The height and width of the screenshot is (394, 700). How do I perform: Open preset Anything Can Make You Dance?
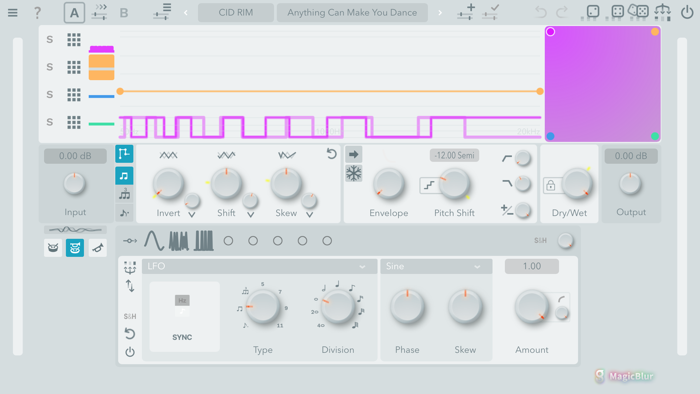352,12
